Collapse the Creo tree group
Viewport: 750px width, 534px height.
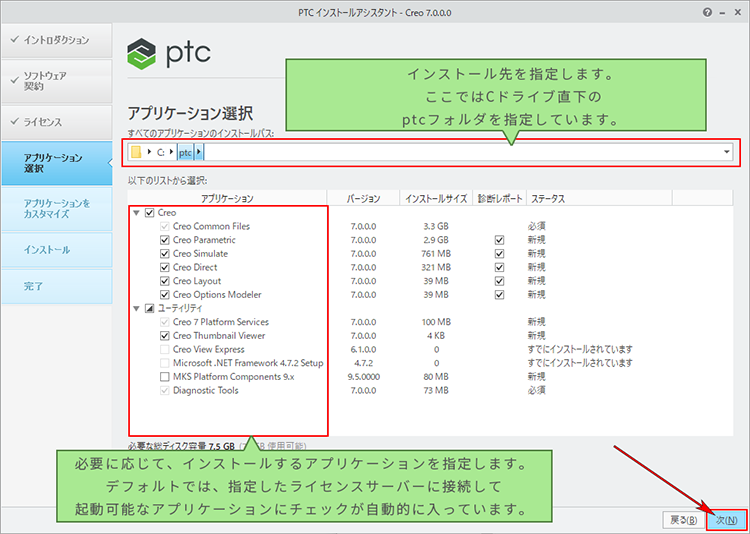137,212
